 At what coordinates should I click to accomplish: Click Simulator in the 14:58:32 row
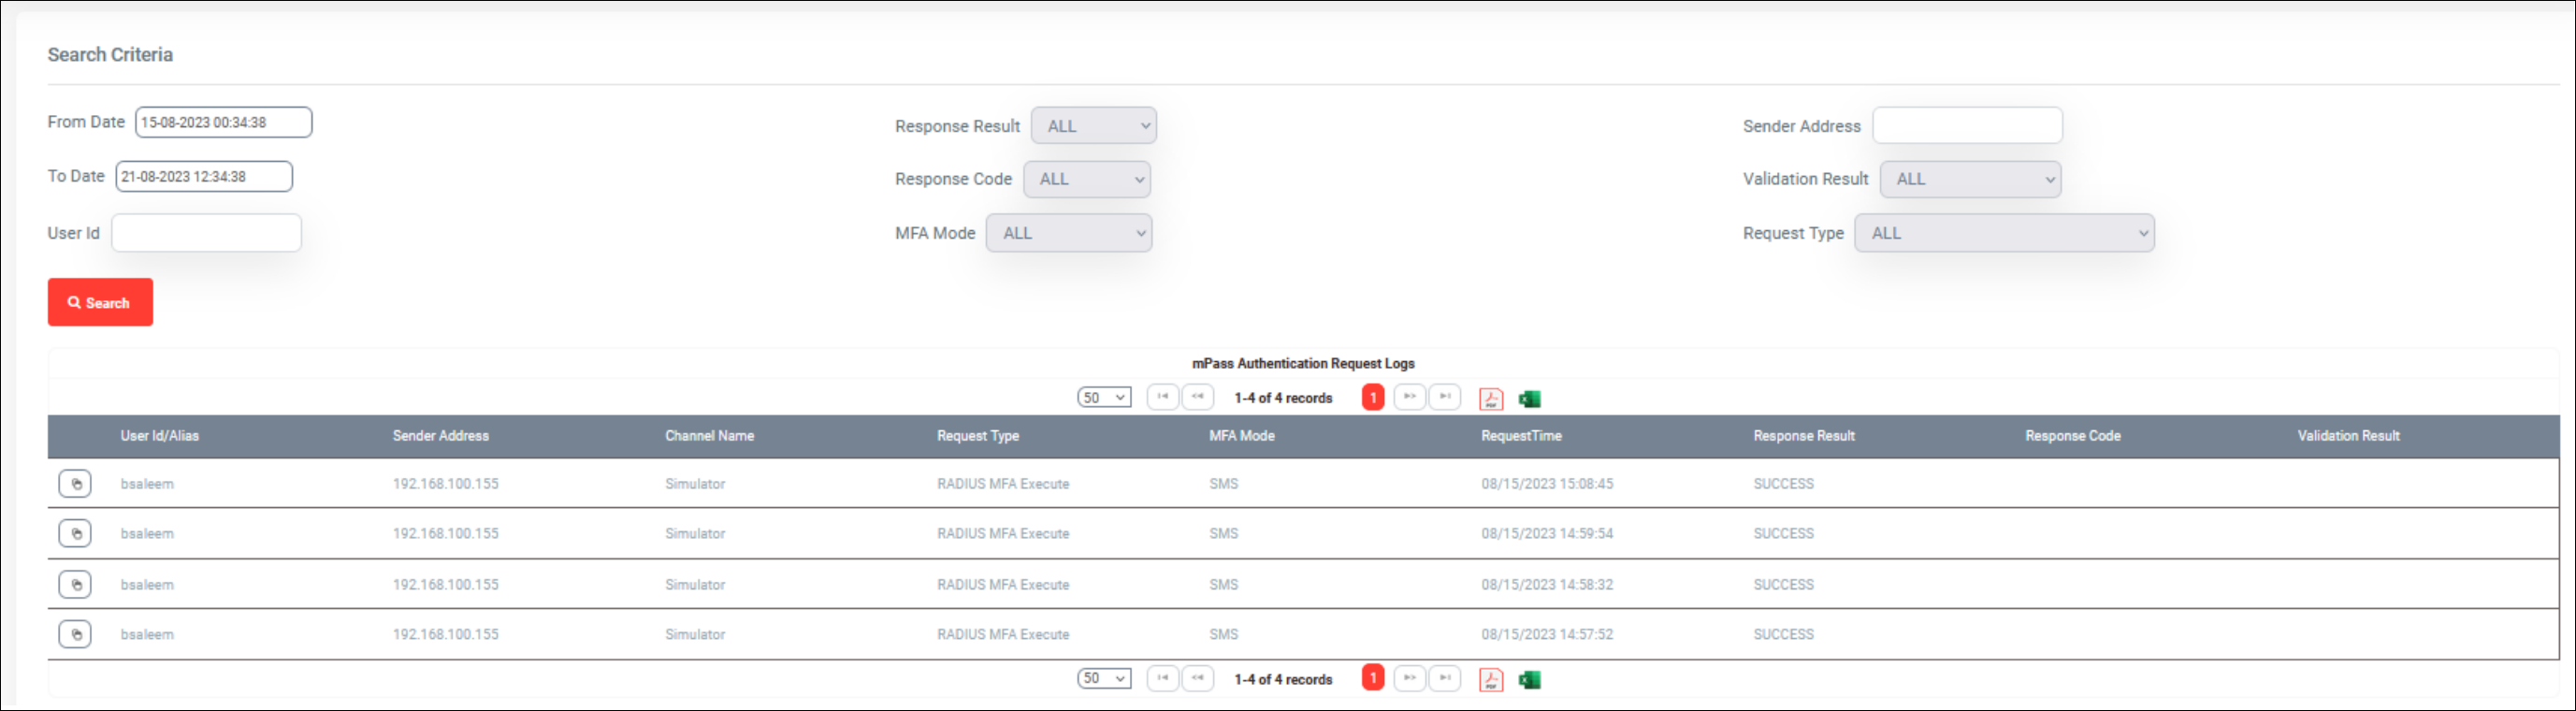695,585
